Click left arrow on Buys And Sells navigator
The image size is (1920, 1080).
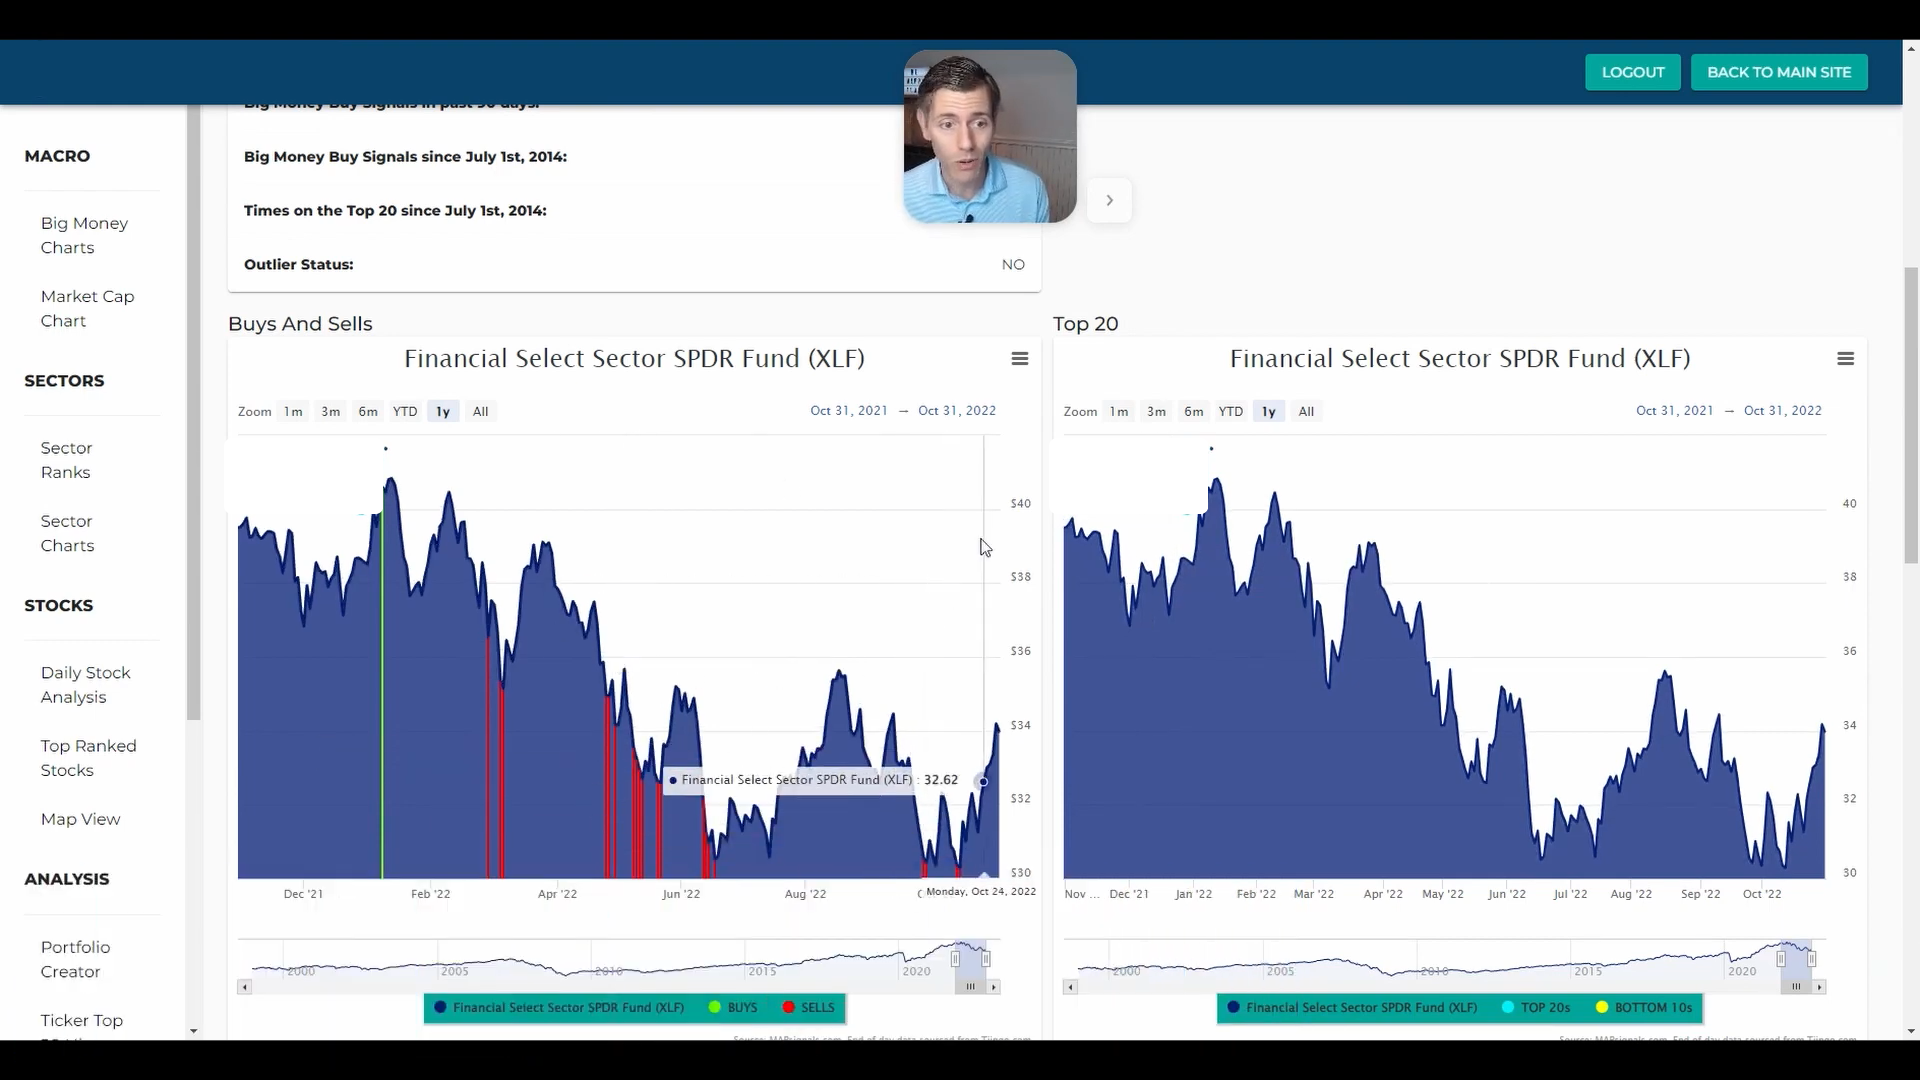[244, 987]
